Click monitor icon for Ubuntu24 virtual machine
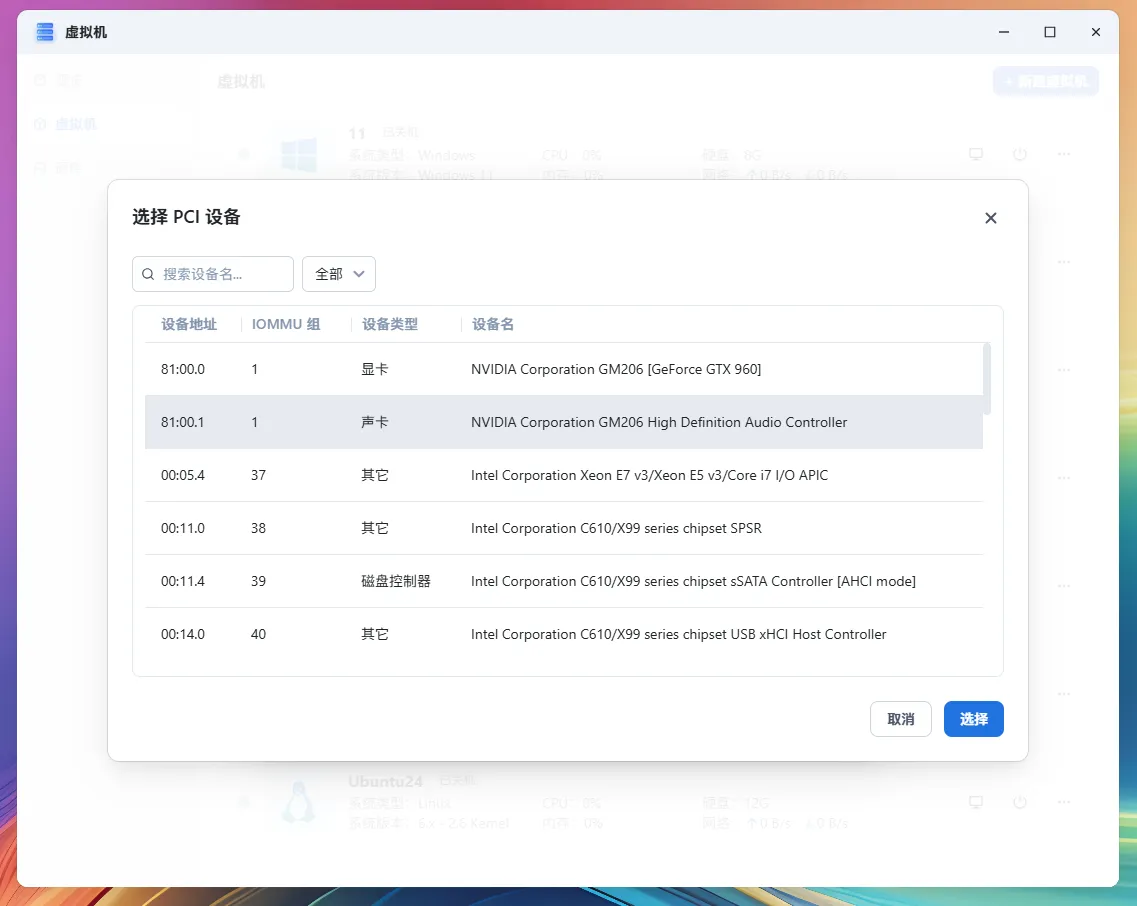 976,802
